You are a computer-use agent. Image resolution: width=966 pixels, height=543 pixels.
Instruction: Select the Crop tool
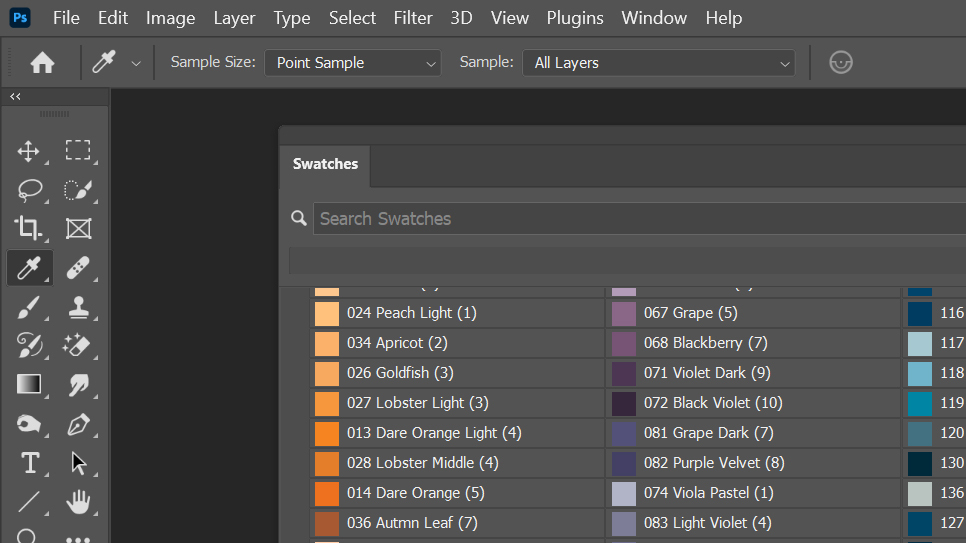(x=29, y=229)
